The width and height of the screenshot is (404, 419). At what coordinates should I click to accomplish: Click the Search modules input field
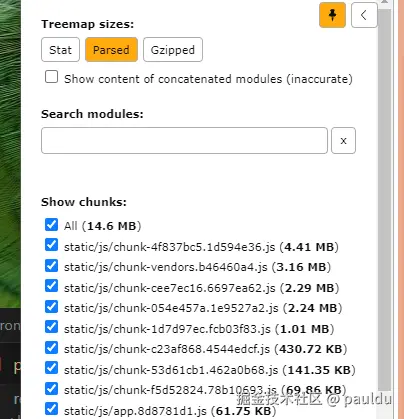click(184, 141)
